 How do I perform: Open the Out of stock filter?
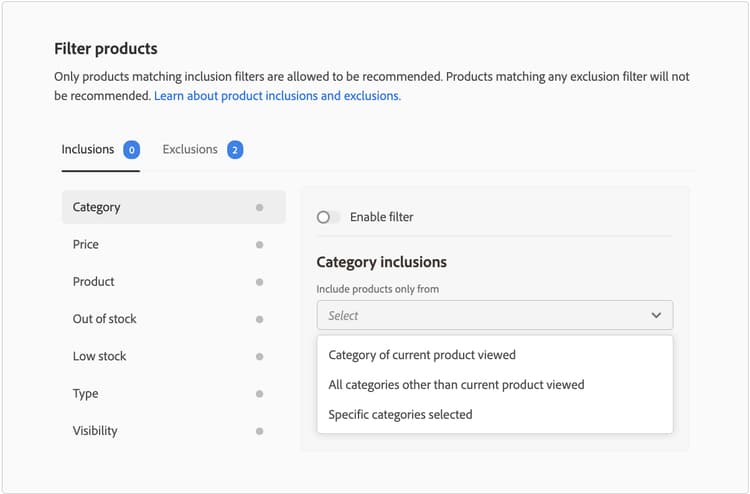coord(104,319)
